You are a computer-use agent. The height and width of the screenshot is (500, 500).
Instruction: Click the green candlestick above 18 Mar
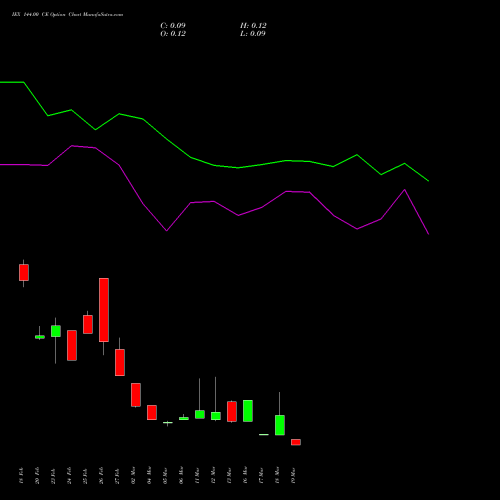click(280, 425)
